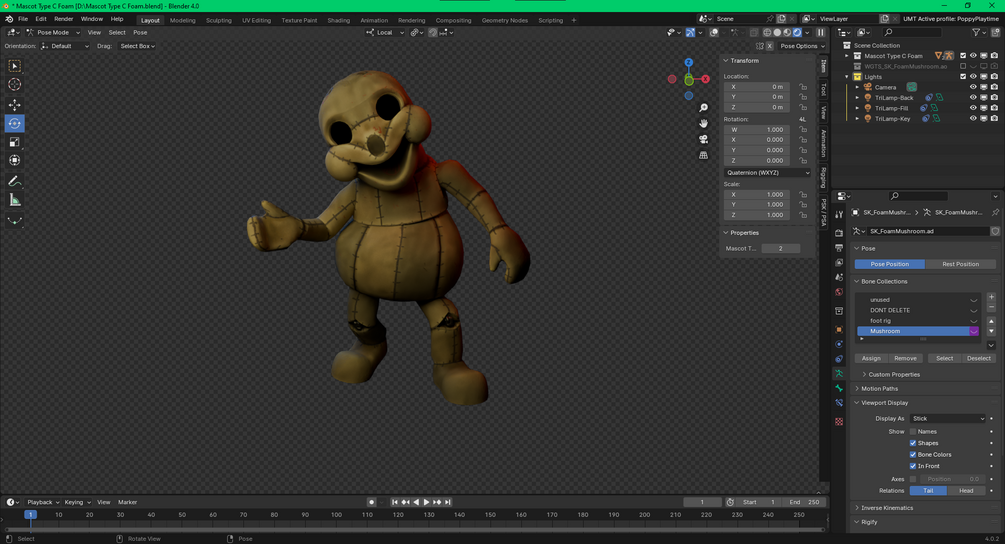Click the camera view icon in viewport
1005x544 pixels.
704,139
